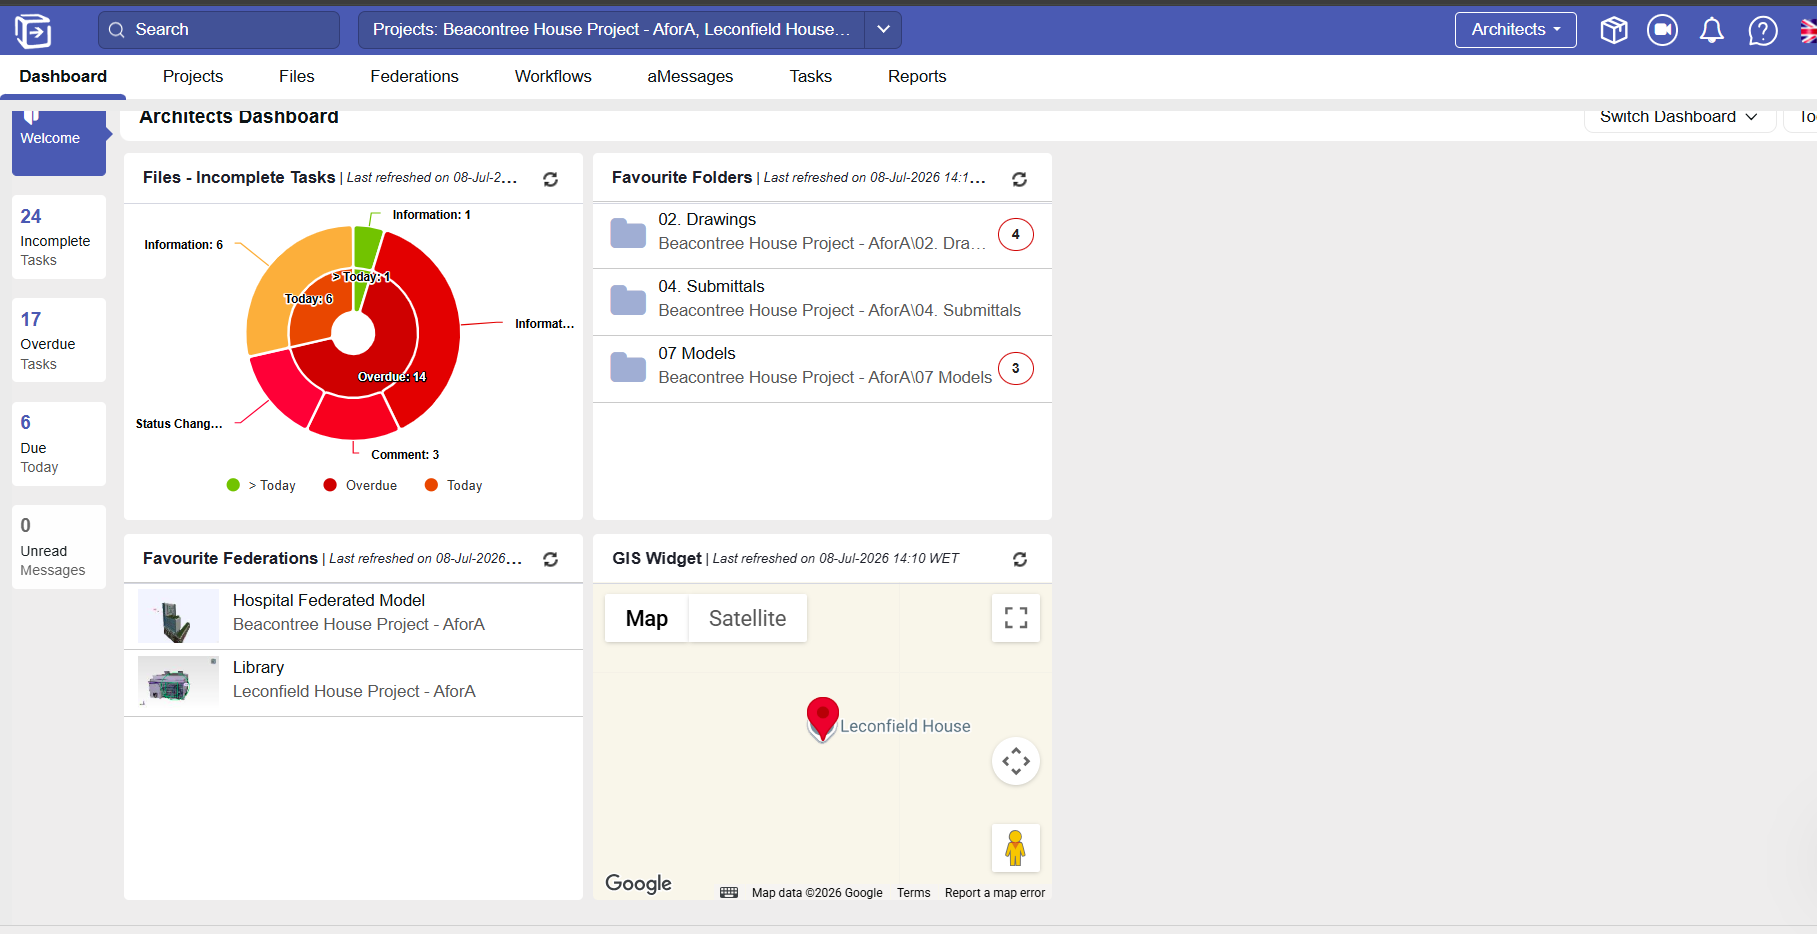Open the 04. Submittals folder row
The width and height of the screenshot is (1817, 934).
(x=822, y=302)
